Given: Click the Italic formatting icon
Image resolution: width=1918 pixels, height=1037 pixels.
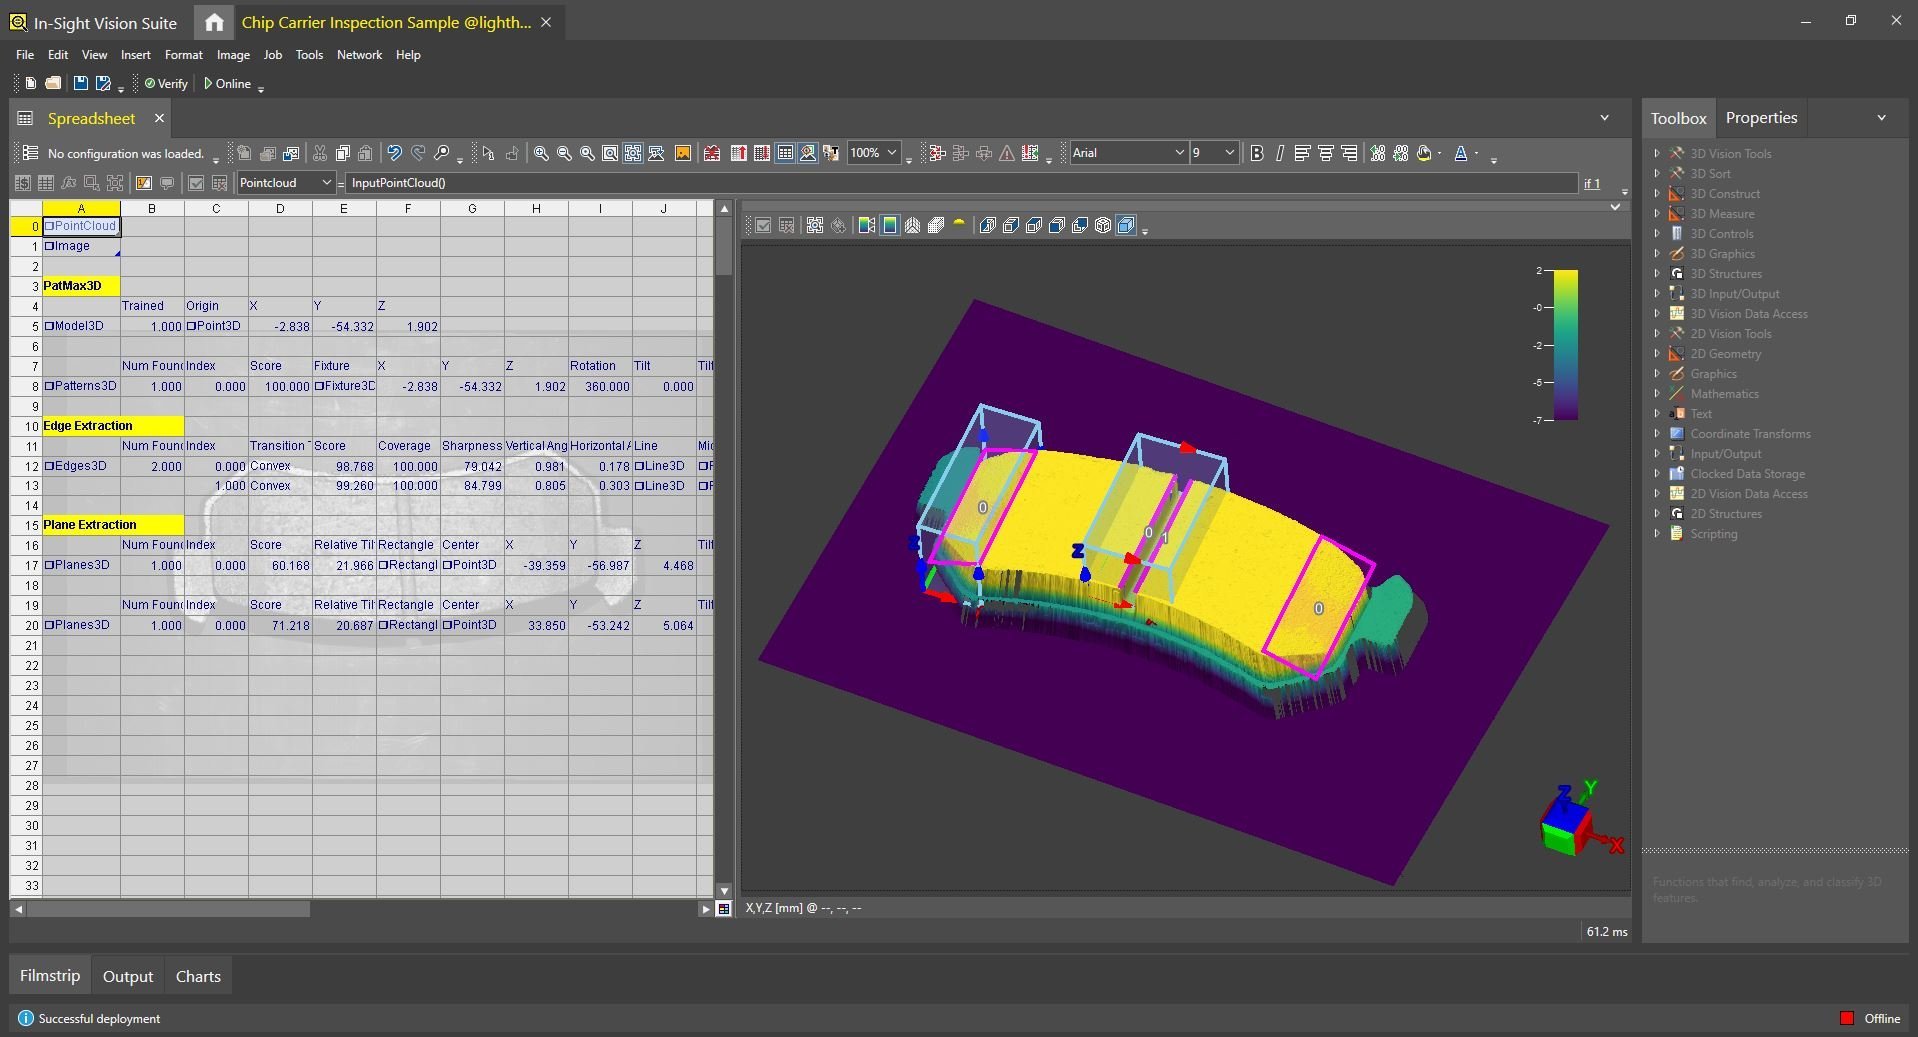Looking at the screenshot, I should tap(1279, 153).
